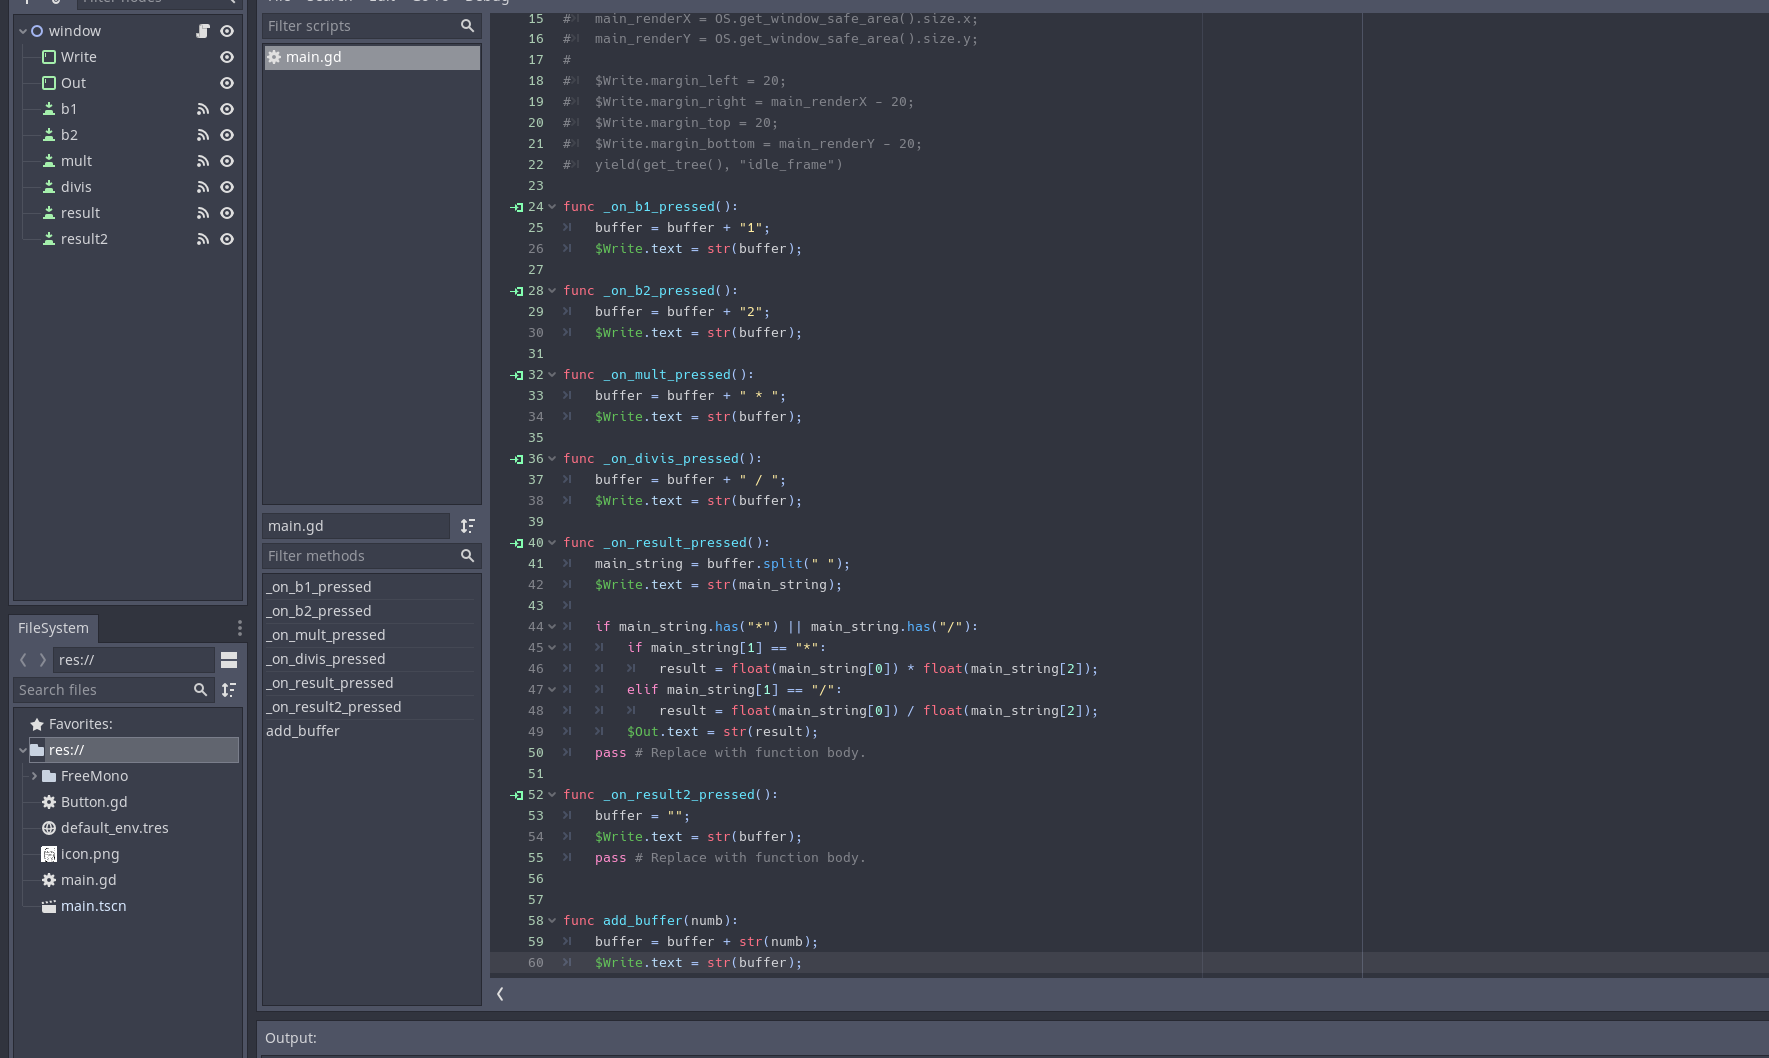Open the FileSystem panel options menu
The width and height of the screenshot is (1769, 1058).
coord(239,628)
